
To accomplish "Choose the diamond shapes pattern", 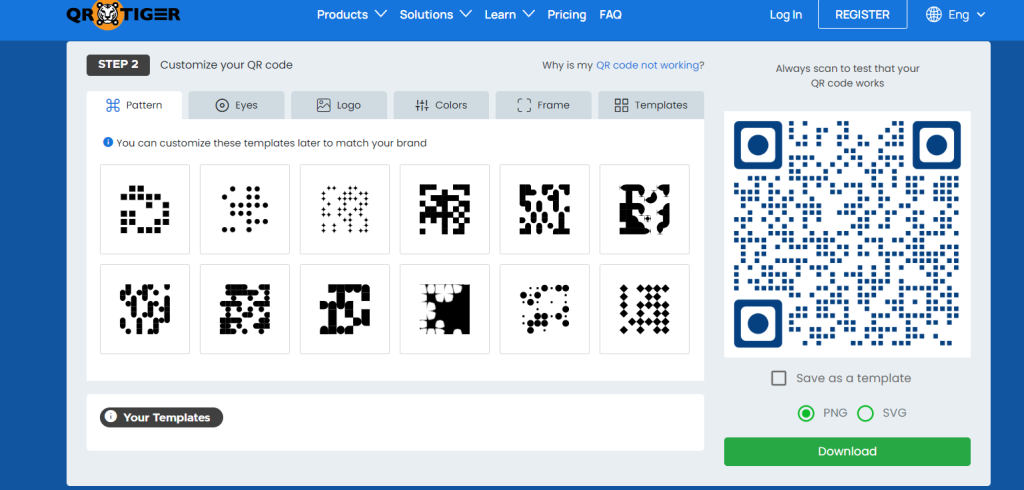I will point(645,309).
